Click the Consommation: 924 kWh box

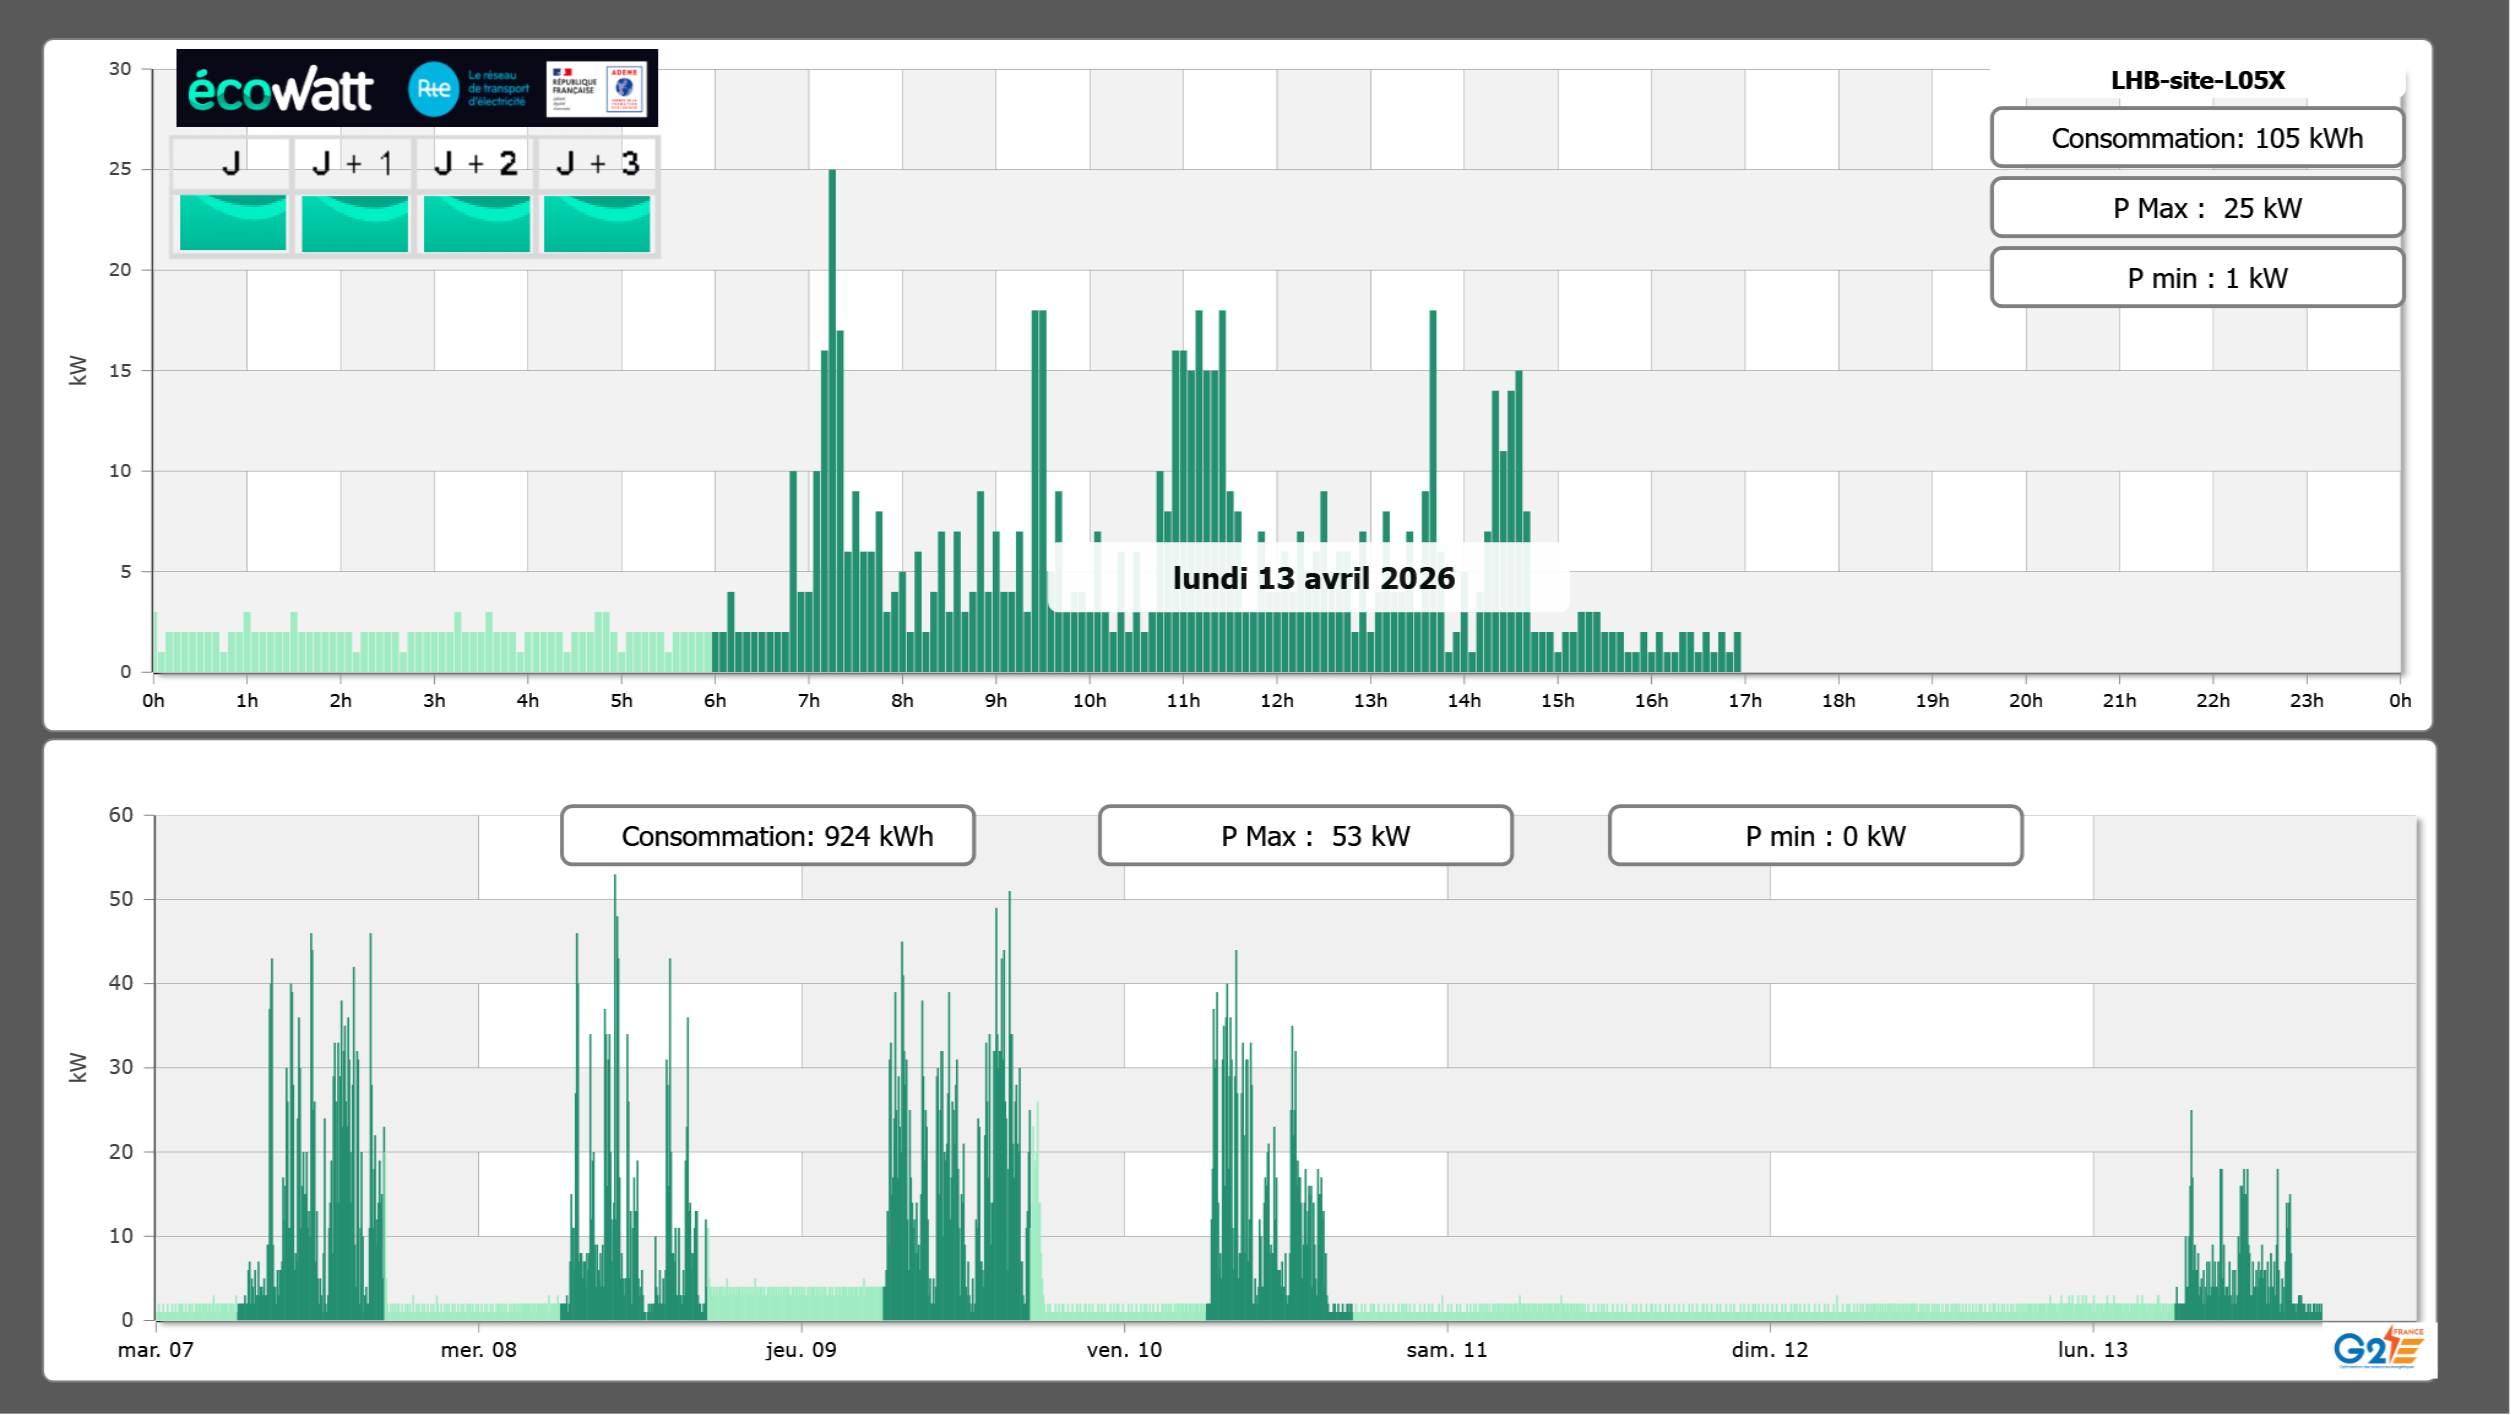[767, 836]
